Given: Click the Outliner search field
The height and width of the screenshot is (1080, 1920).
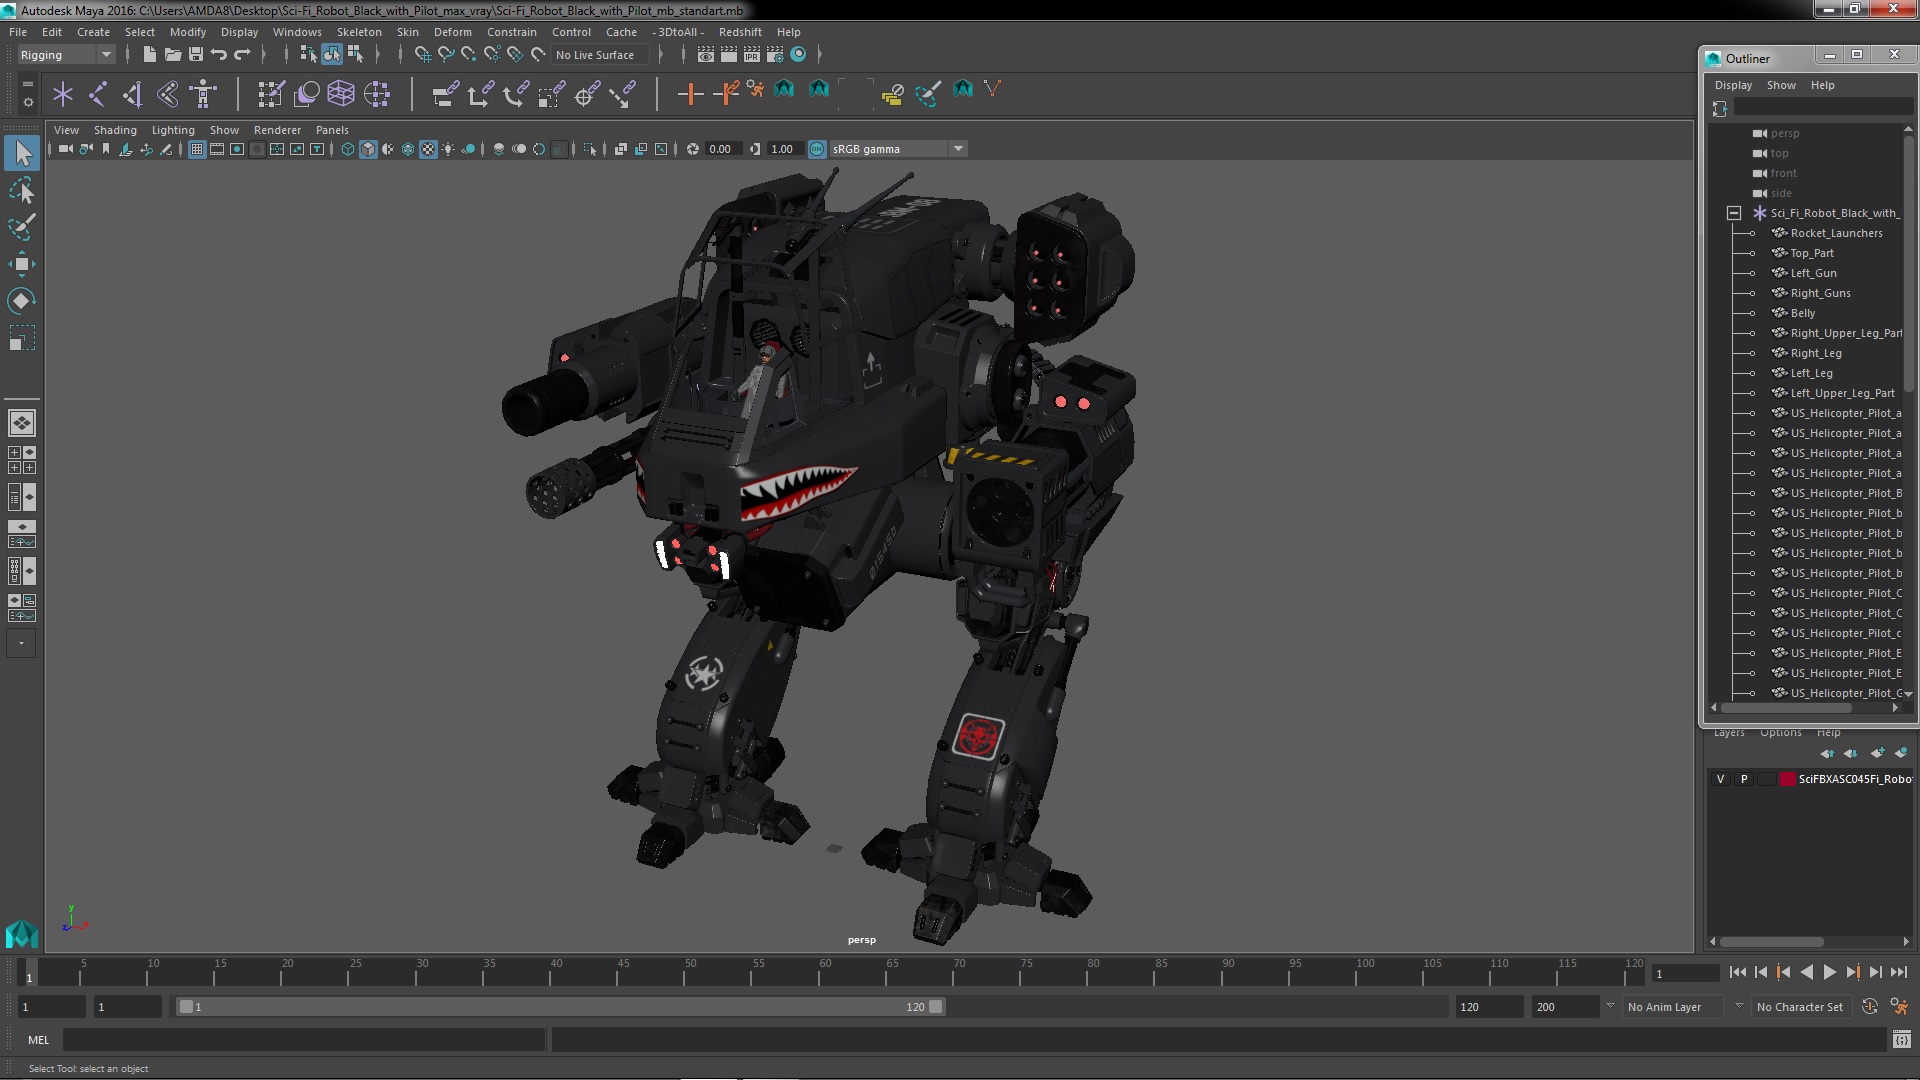Looking at the screenshot, I should (x=1823, y=108).
